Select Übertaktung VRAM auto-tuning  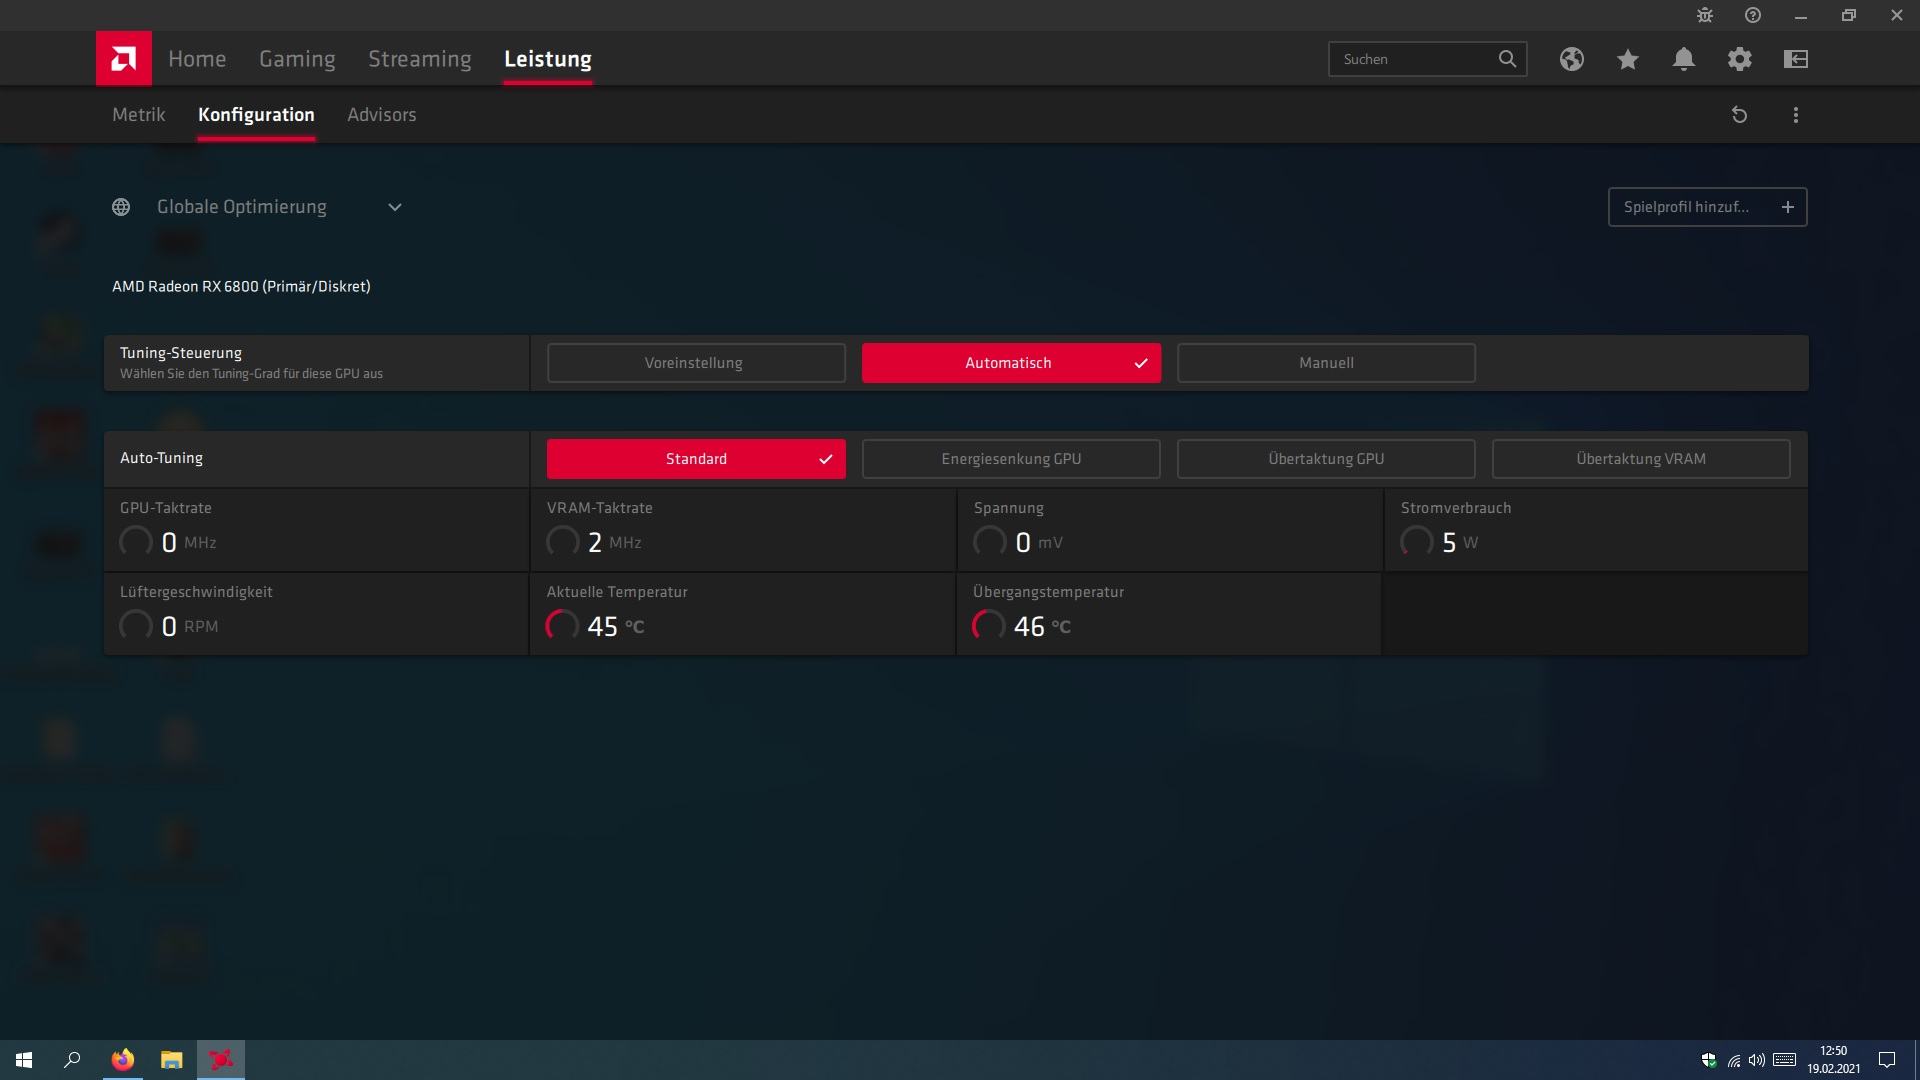coord(1641,459)
